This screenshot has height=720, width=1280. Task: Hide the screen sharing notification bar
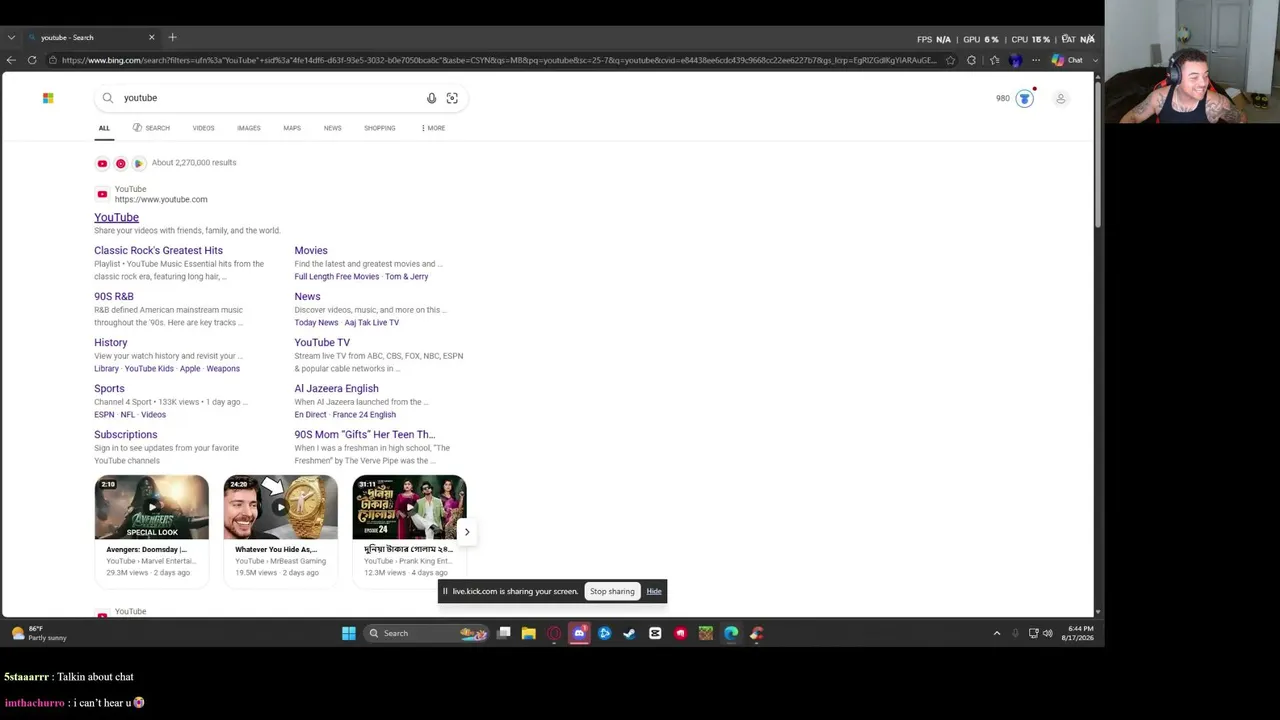[654, 592]
